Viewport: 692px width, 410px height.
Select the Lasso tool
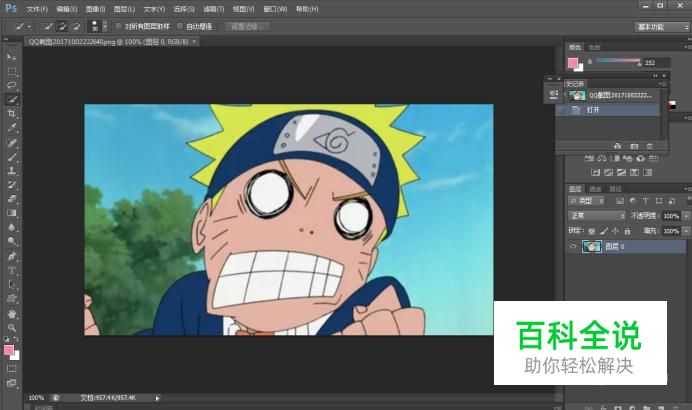tap(11, 85)
